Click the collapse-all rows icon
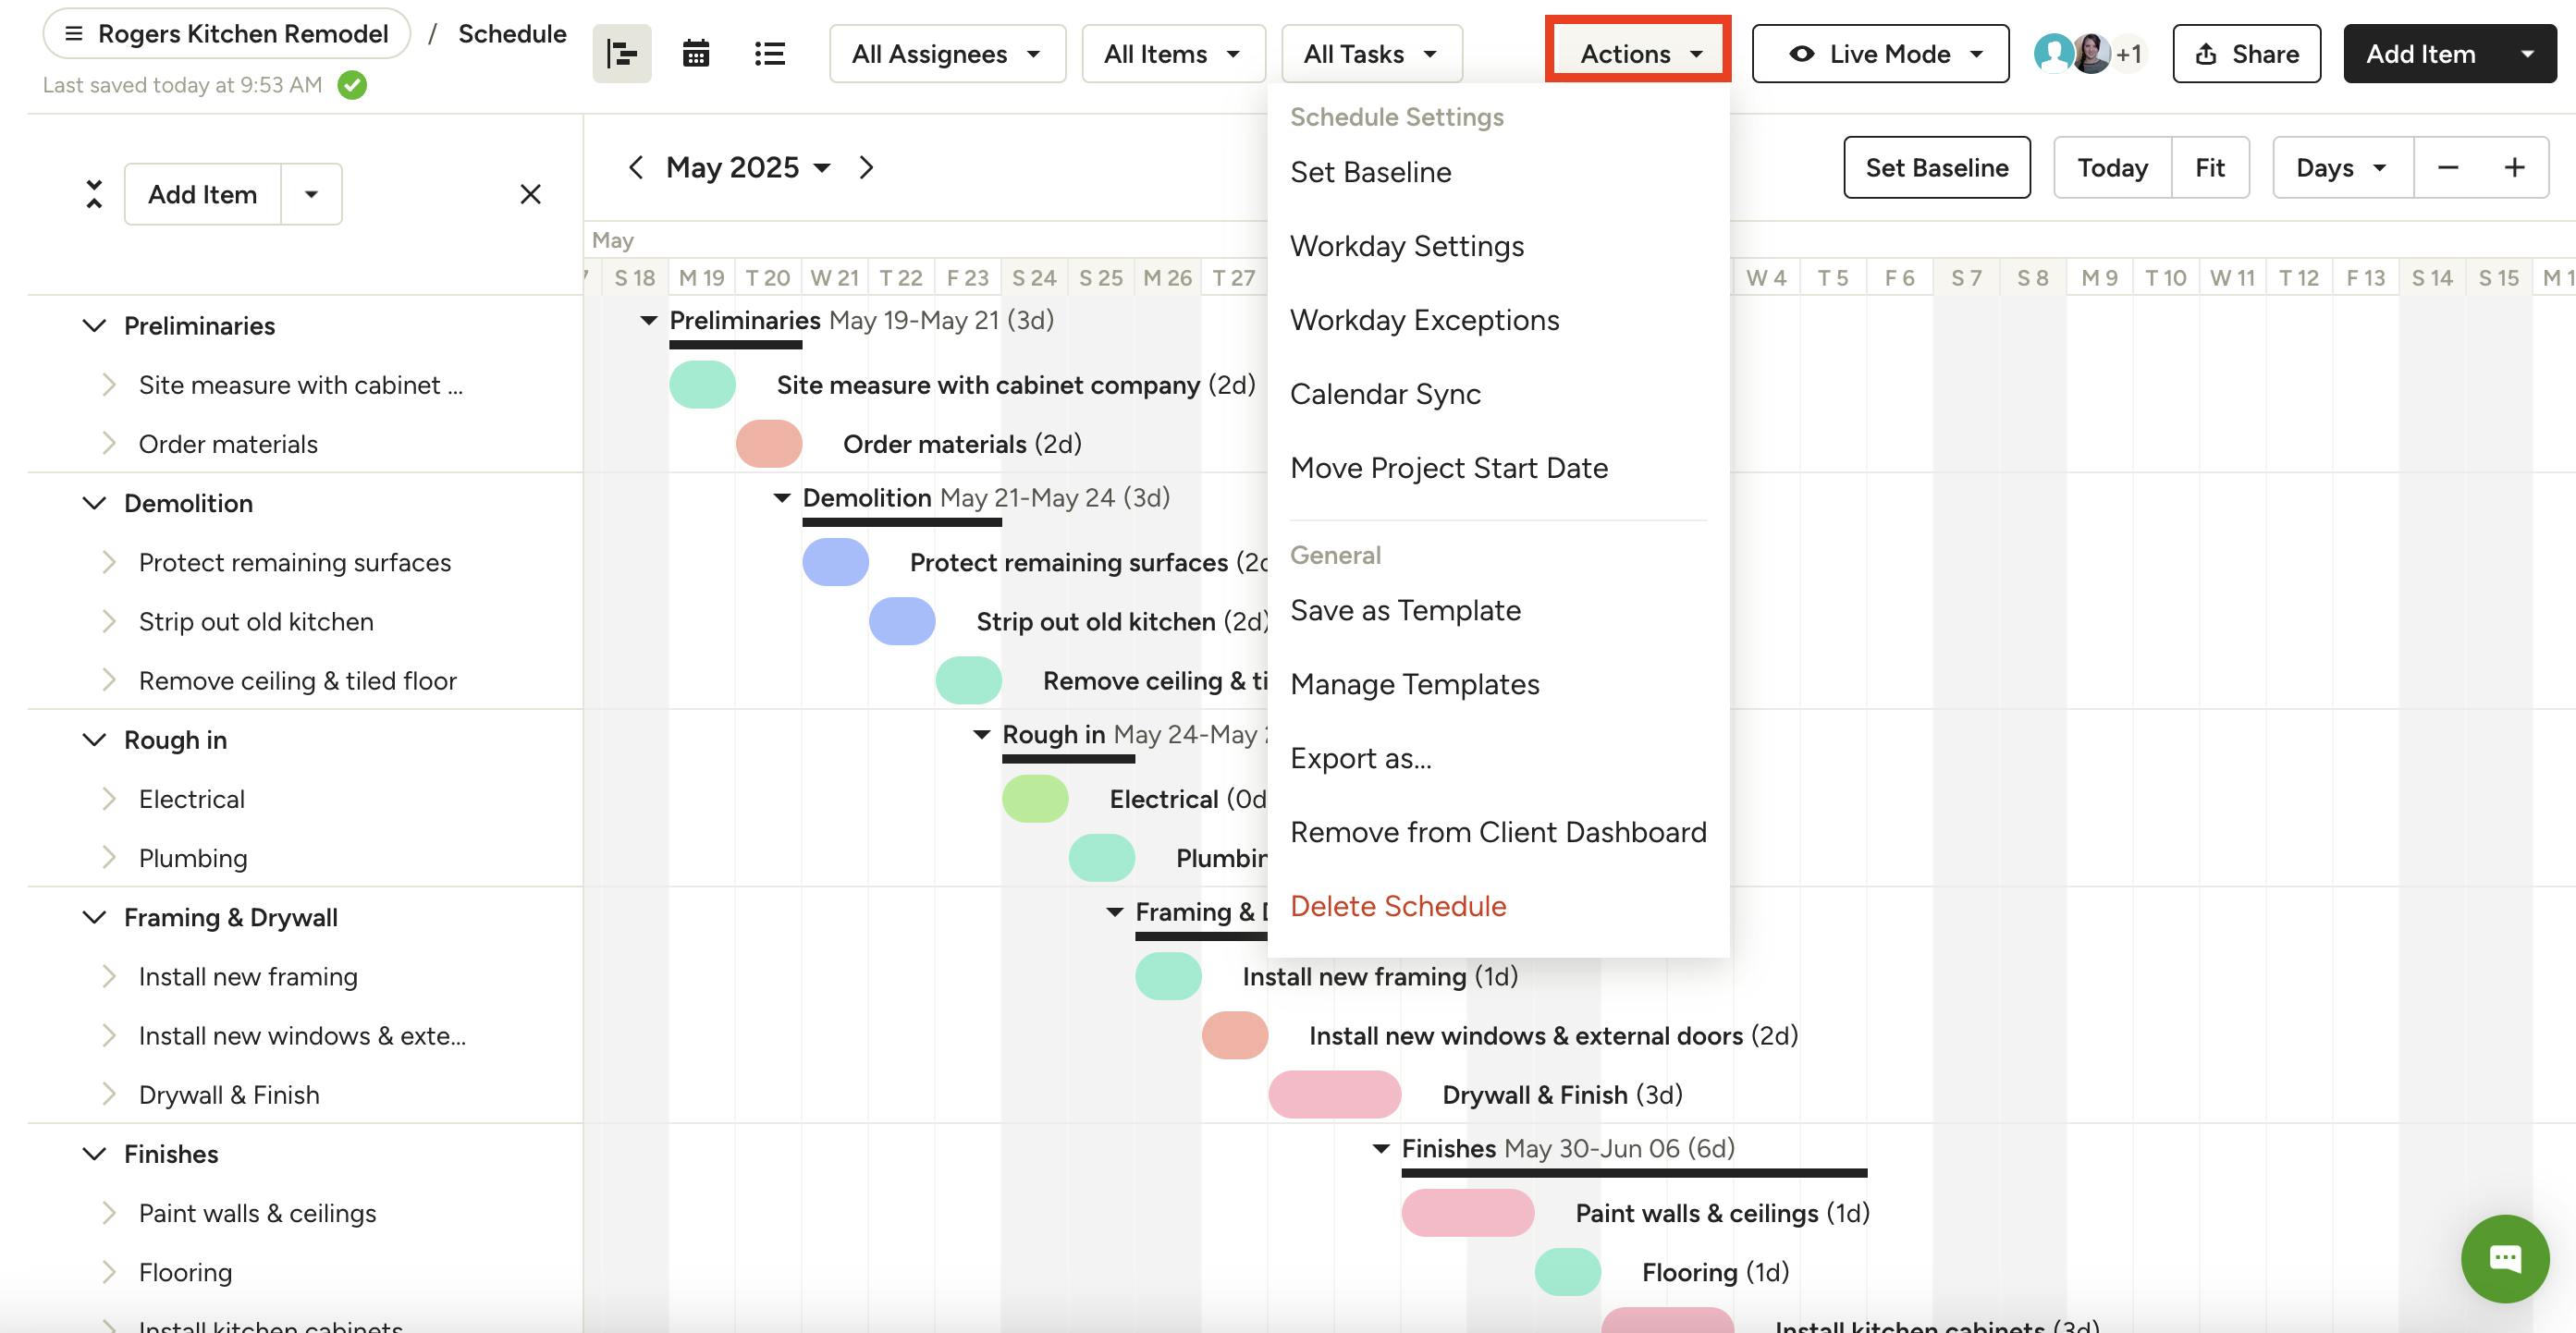This screenshot has height=1333, width=2576. [x=94, y=194]
